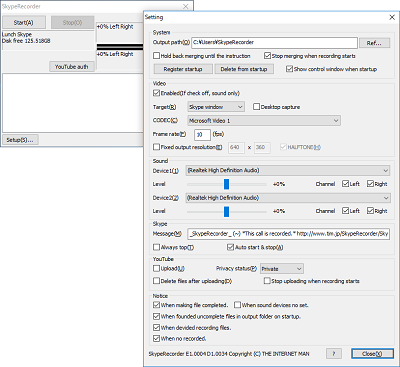The width and height of the screenshot is (400, 367).
Task: Open the Target Skype window dropdown
Action: [216, 107]
